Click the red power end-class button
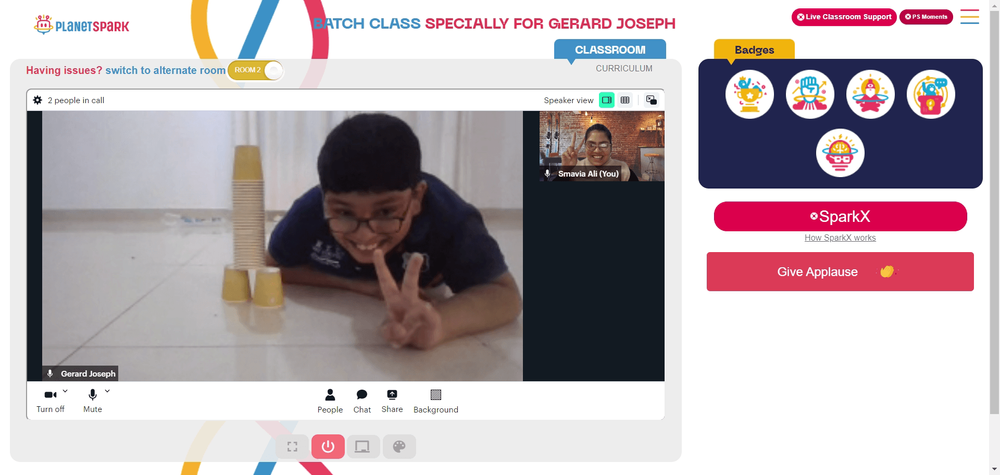The width and height of the screenshot is (1000, 475). (328, 447)
